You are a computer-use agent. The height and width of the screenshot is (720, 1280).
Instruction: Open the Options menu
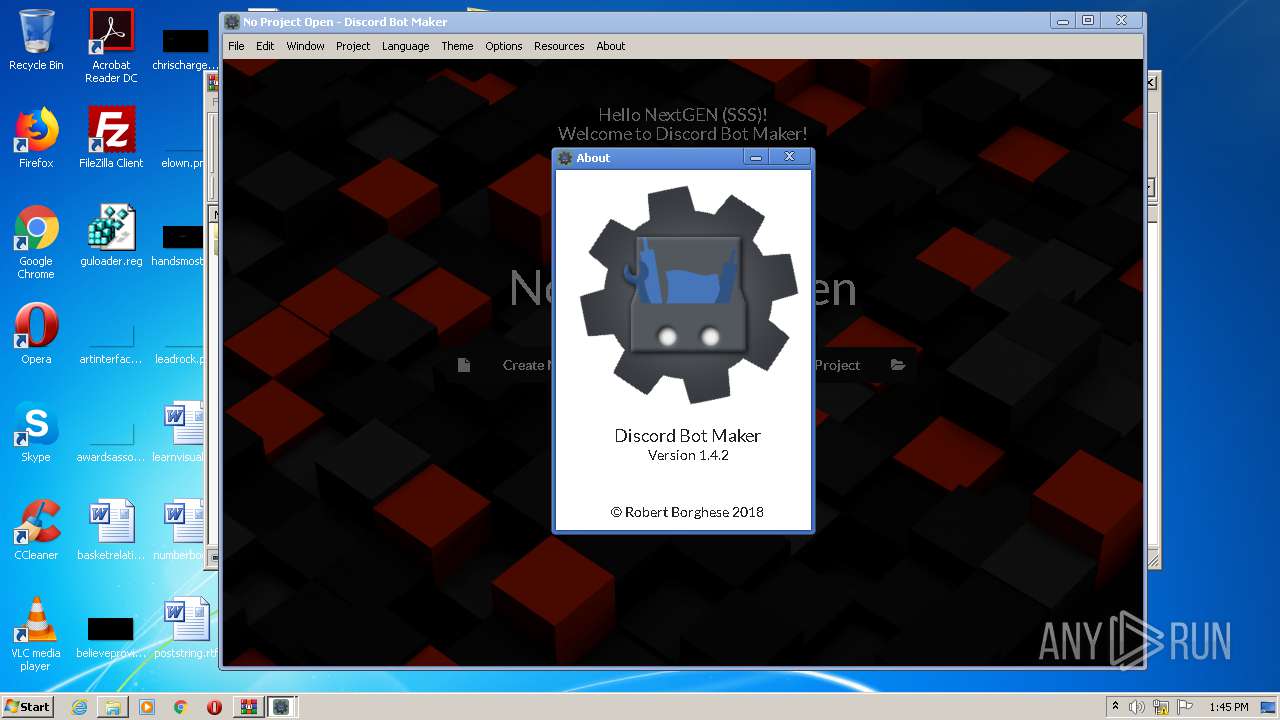click(504, 46)
